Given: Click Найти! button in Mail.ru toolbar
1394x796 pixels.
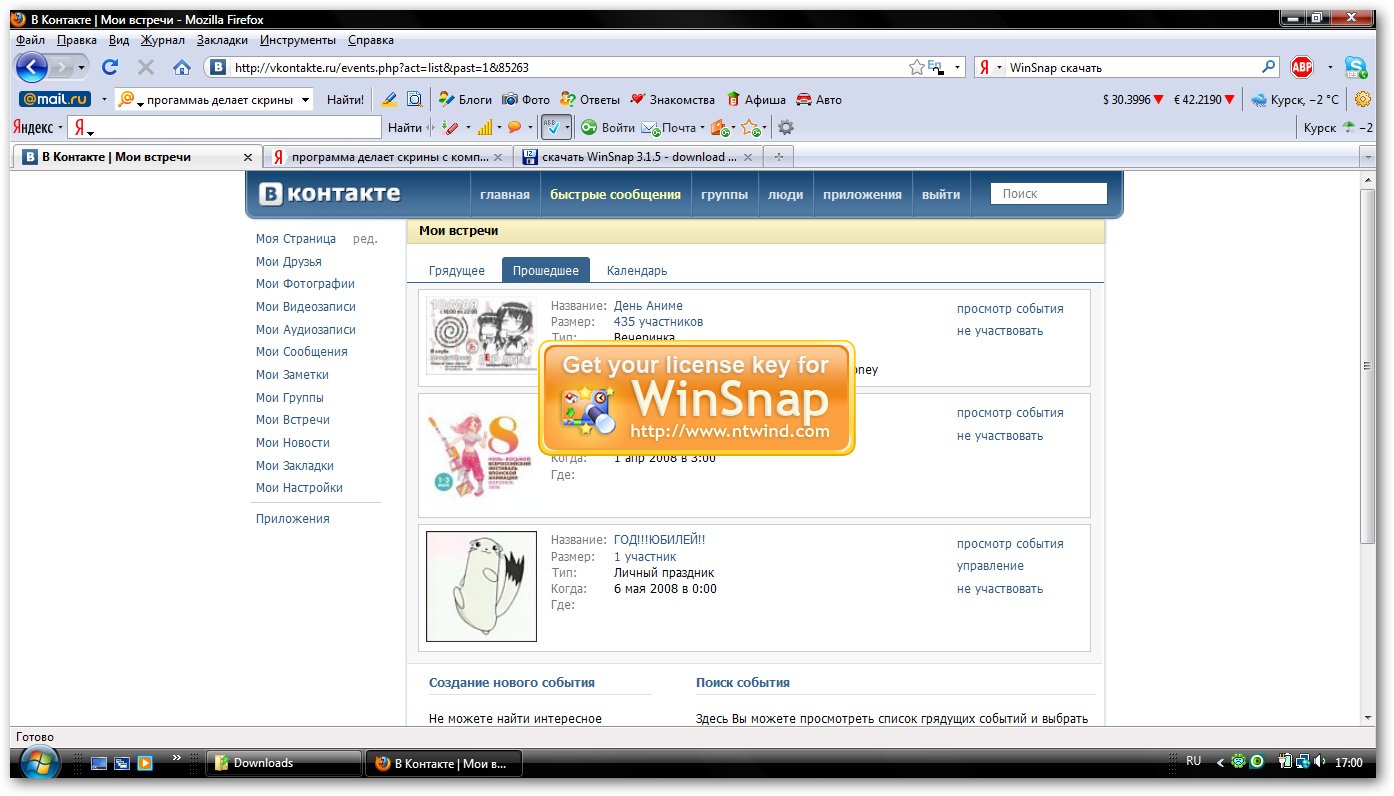Looking at the screenshot, I should pyautogui.click(x=346, y=99).
